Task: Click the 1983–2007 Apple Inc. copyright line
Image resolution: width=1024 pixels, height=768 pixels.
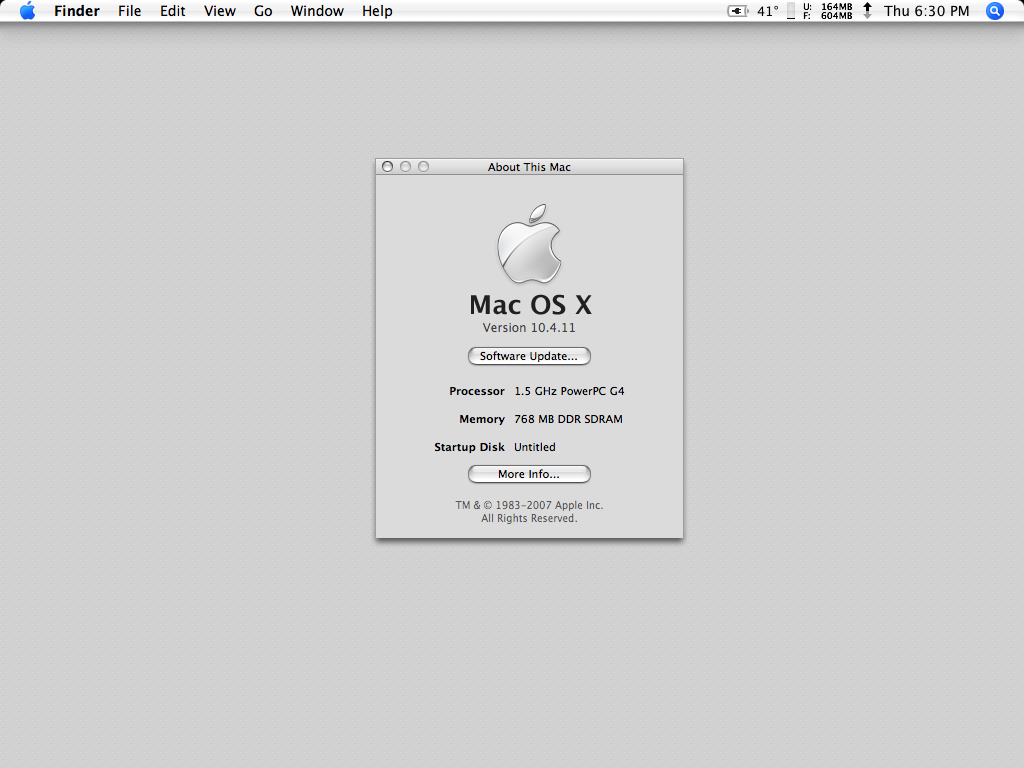Action: [x=529, y=505]
